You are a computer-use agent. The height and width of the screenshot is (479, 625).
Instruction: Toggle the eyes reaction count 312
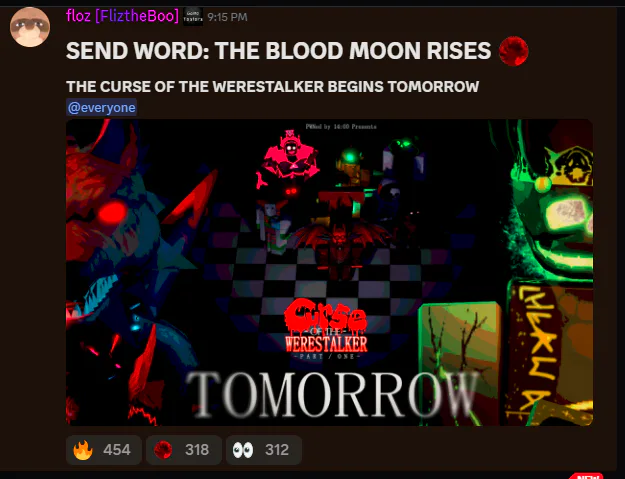click(263, 450)
